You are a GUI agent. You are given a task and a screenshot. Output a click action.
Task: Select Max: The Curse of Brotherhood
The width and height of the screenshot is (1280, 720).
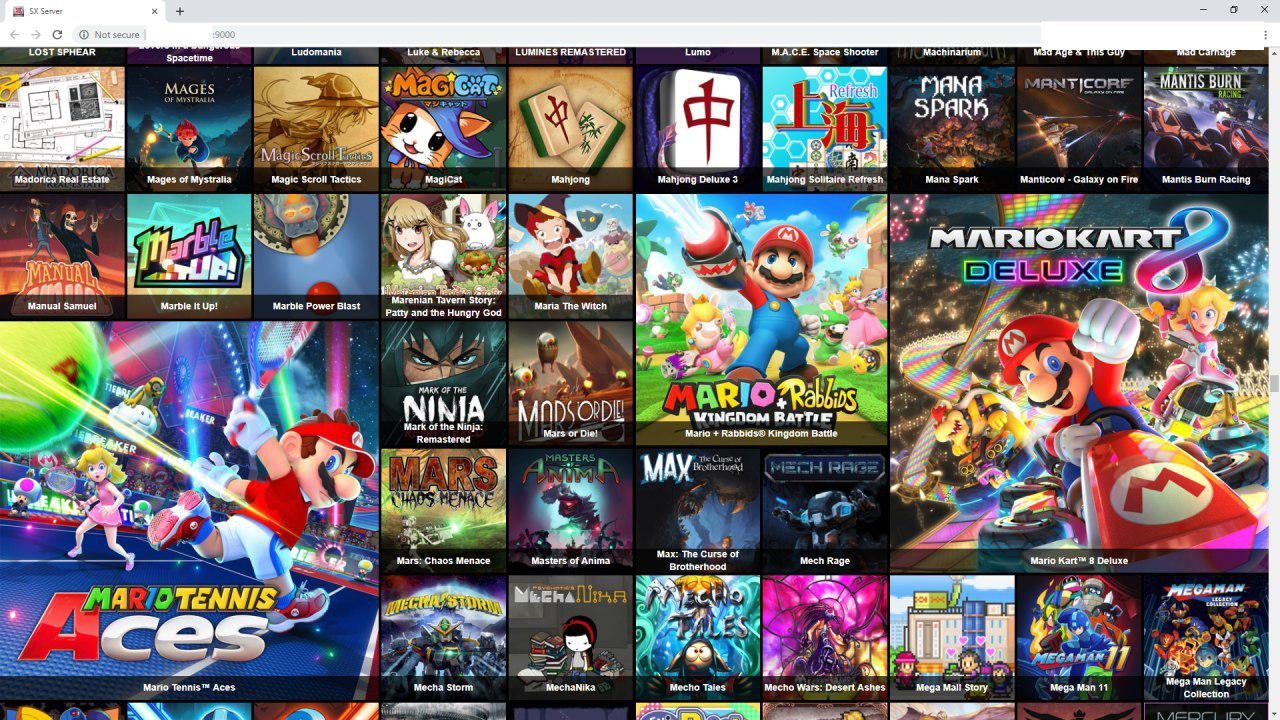click(x=698, y=510)
